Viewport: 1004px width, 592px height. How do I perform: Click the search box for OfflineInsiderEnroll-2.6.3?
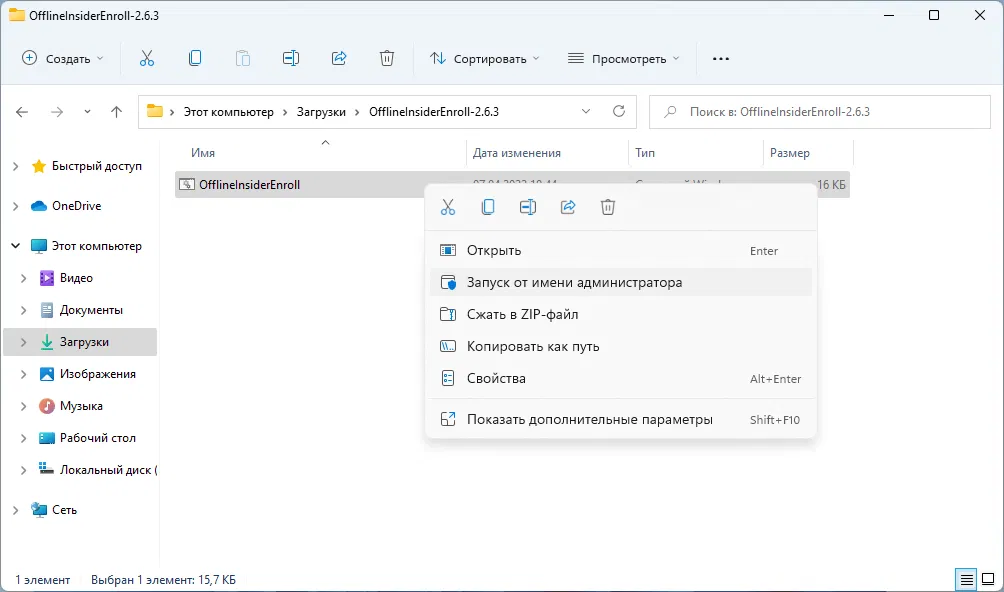(820, 112)
